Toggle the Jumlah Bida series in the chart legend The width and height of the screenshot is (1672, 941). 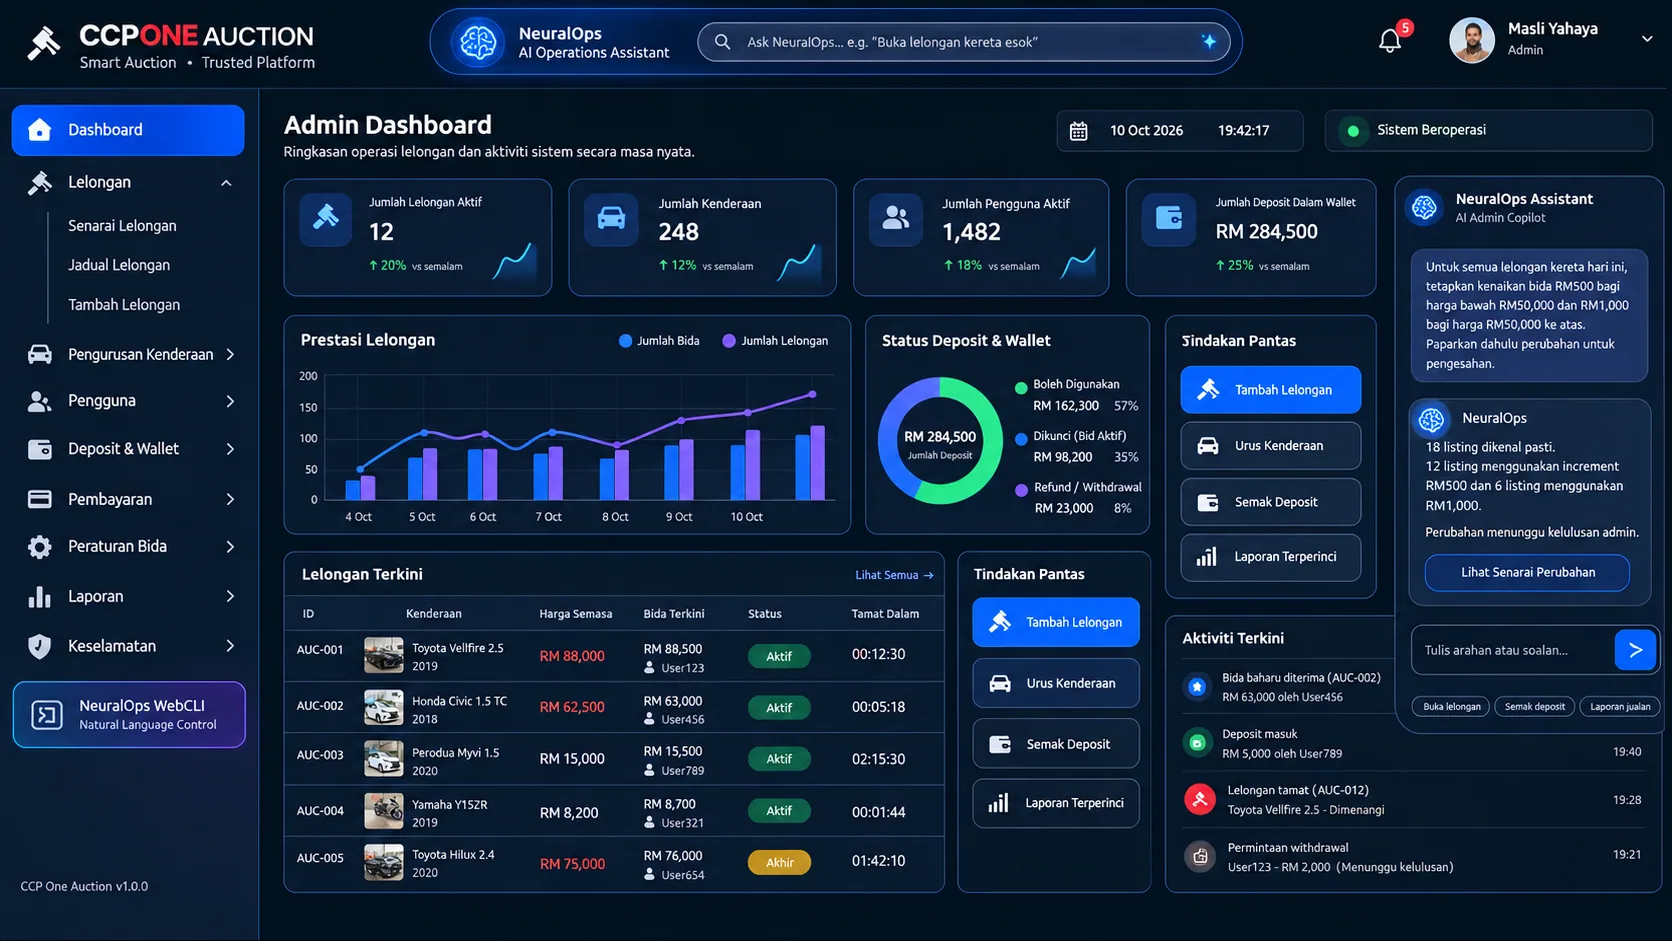659,341
